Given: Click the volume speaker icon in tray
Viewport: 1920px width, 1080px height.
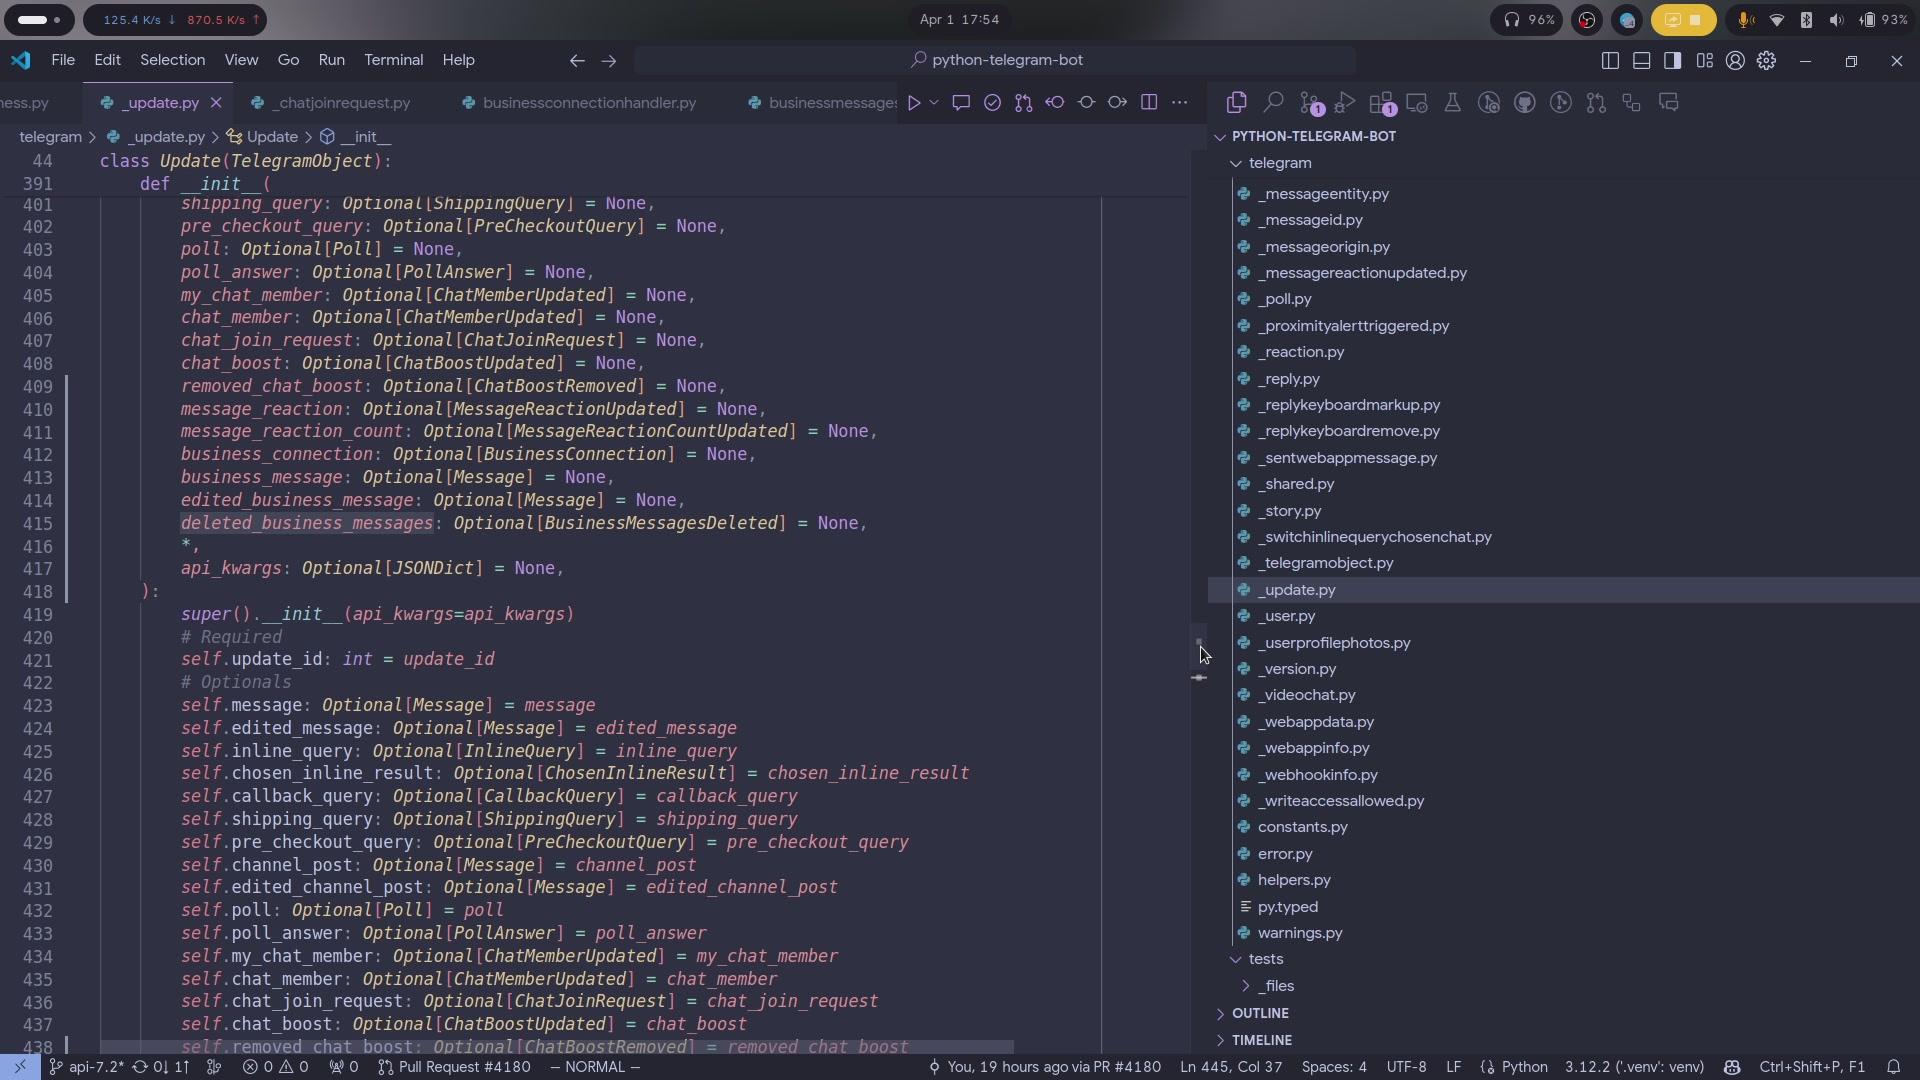Looking at the screenshot, I should pyautogui.click(x=1836, y=19).
